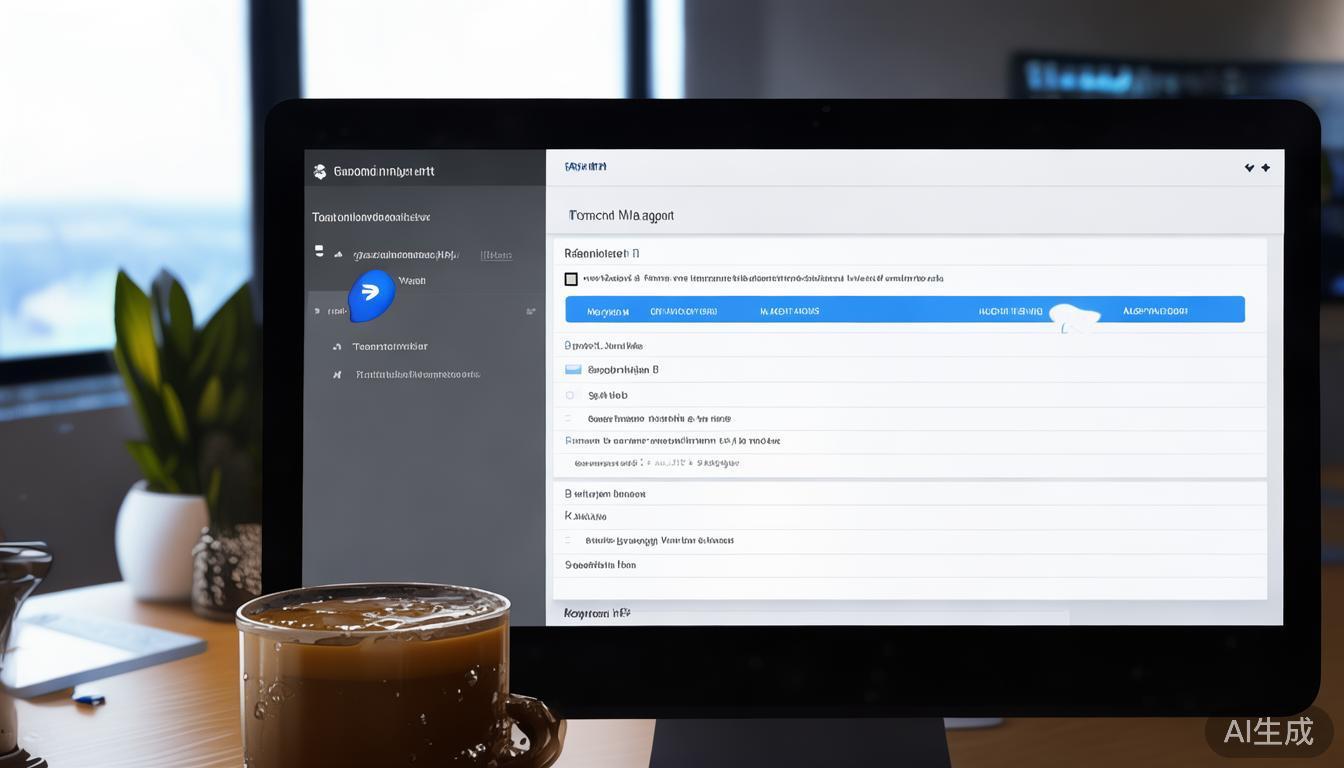The image size is (1344, 768).
Task: Click the blue card icon in the list row
Action: pyautogui.click(x=573, y=369)
